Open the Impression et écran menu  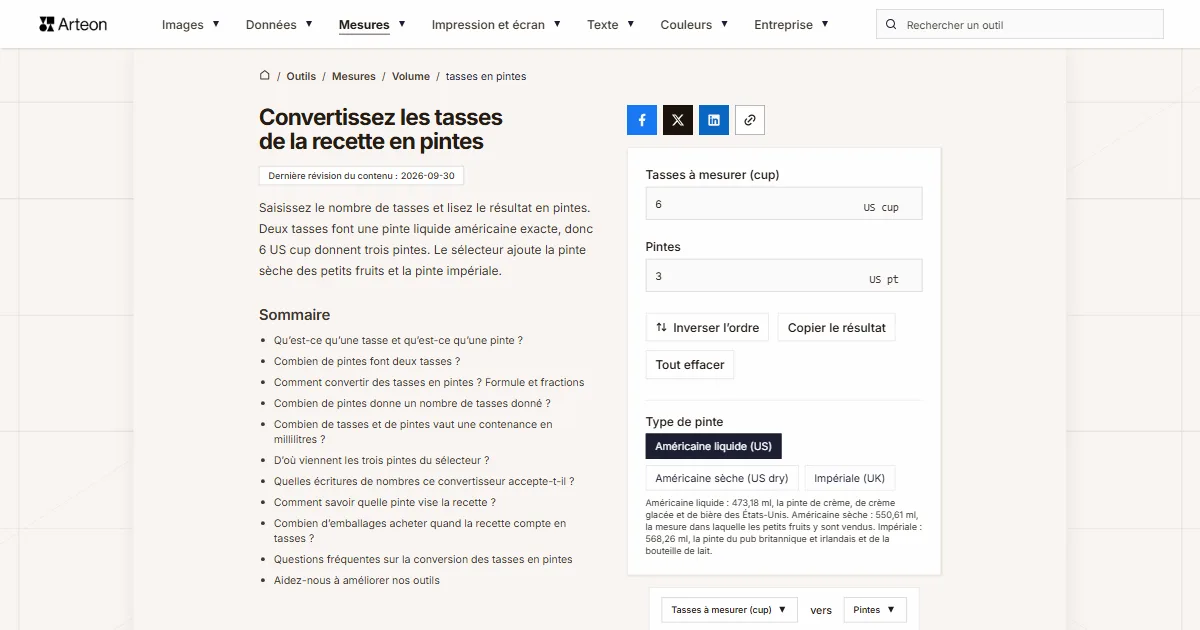[496, 25]
